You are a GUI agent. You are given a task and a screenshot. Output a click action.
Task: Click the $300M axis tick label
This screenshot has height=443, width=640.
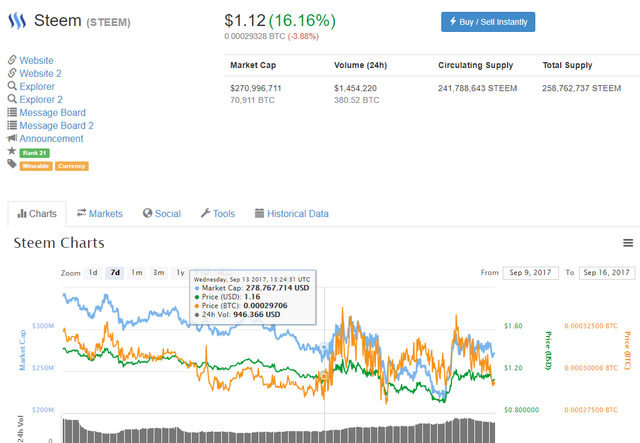pyautogui.click(x=43, y=326)
